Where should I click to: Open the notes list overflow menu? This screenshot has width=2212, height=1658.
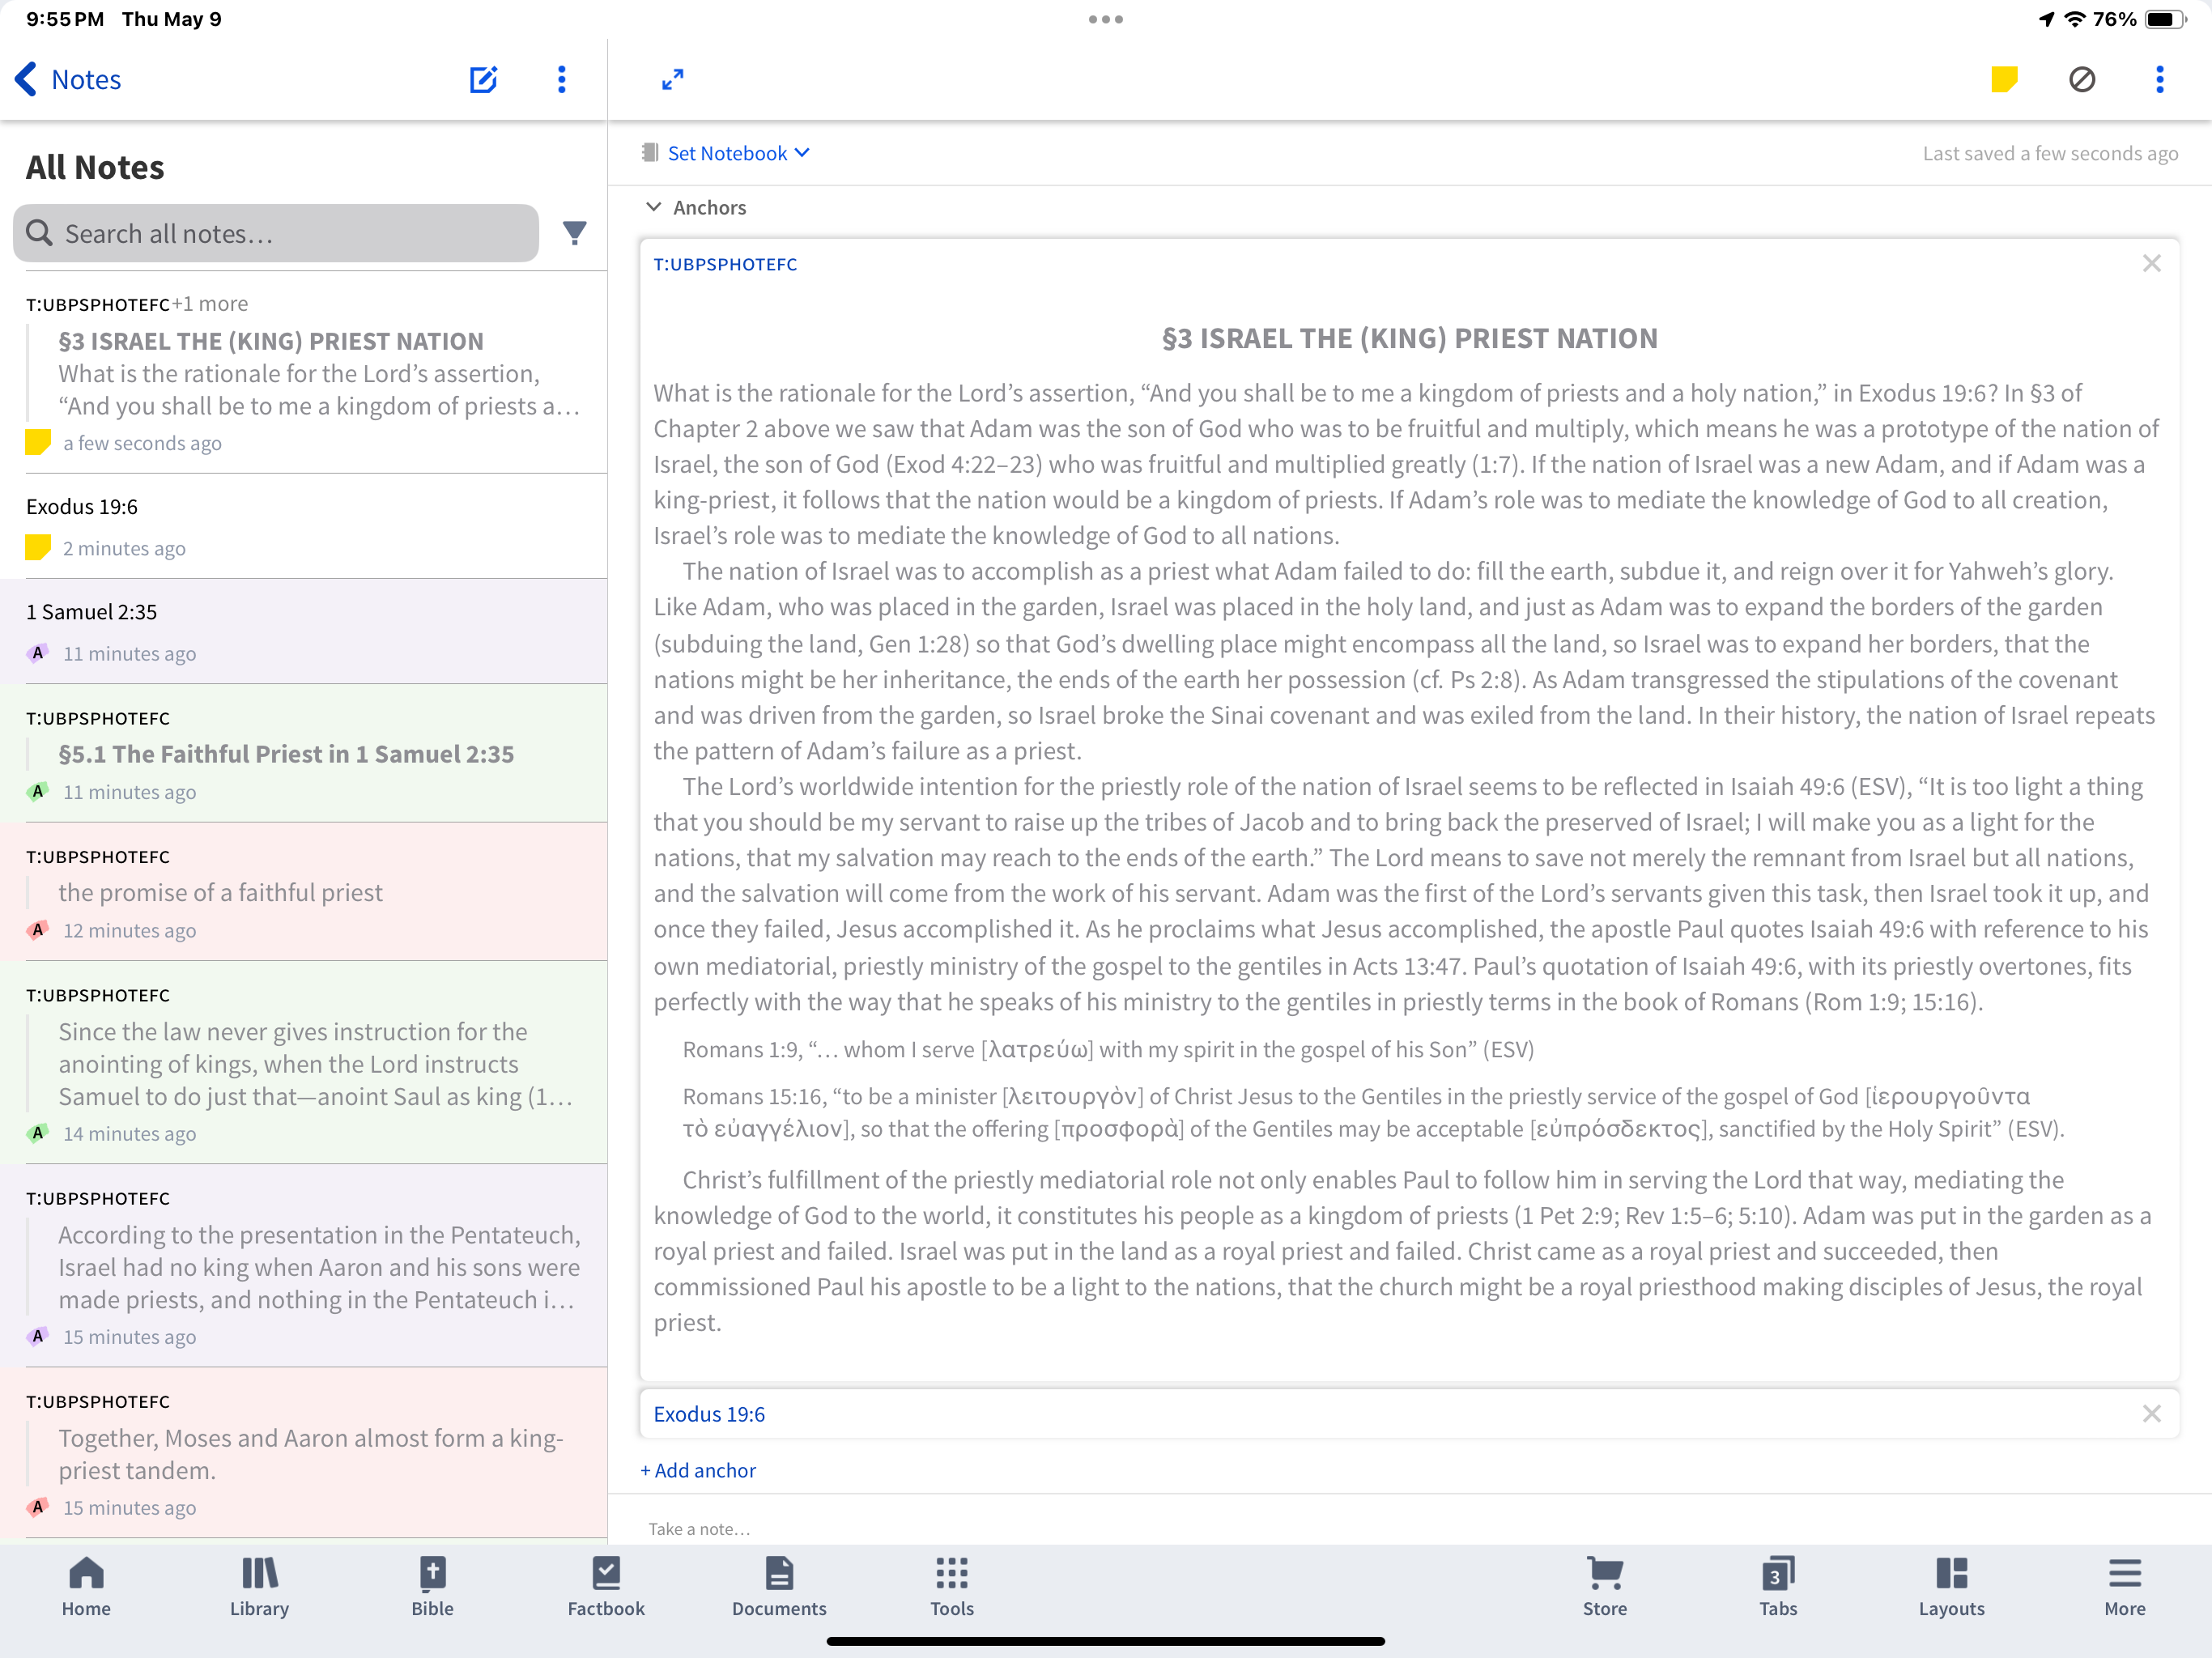pyautogui.click(x=562, y=79)
